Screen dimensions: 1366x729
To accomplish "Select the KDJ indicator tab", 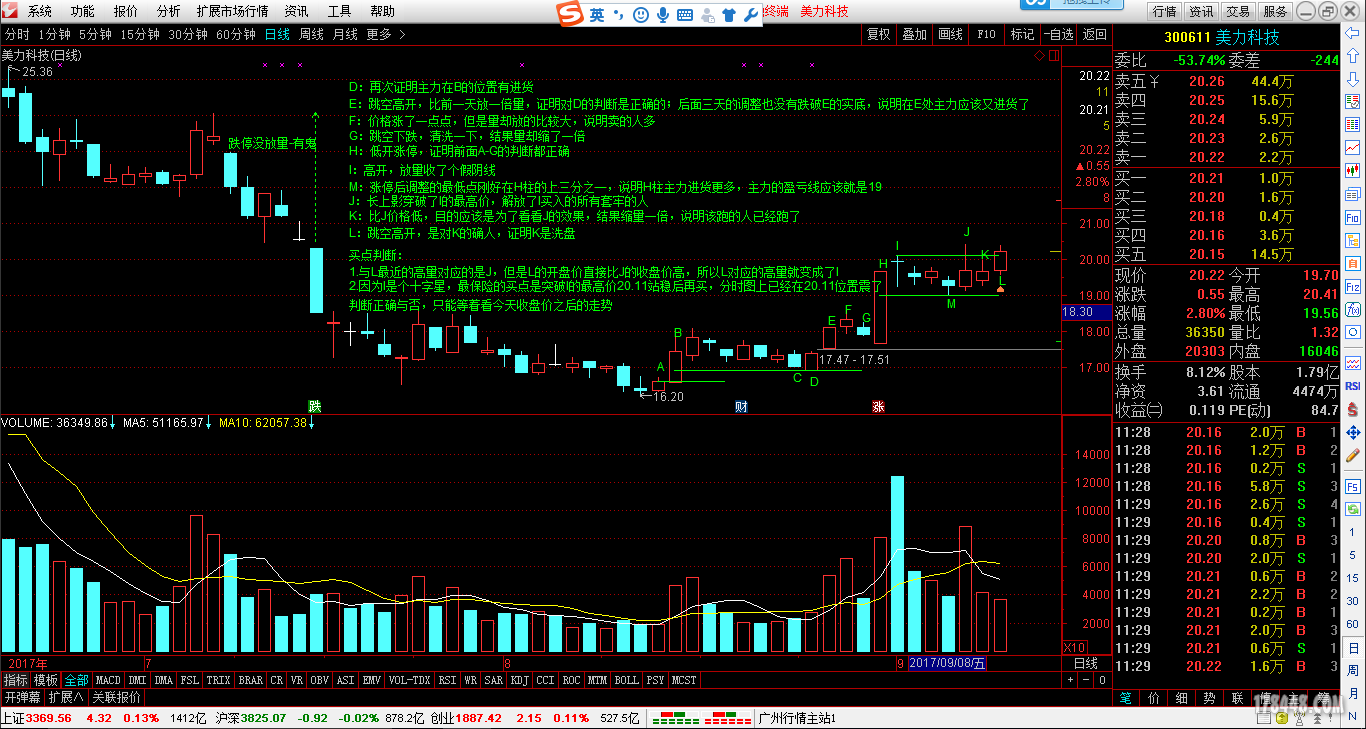I will click(519, 680).
